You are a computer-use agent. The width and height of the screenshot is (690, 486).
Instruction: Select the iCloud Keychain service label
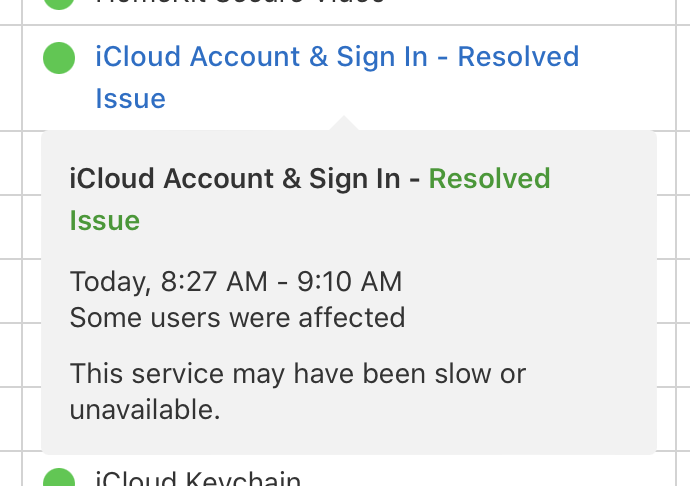click(x=198, y=479)
